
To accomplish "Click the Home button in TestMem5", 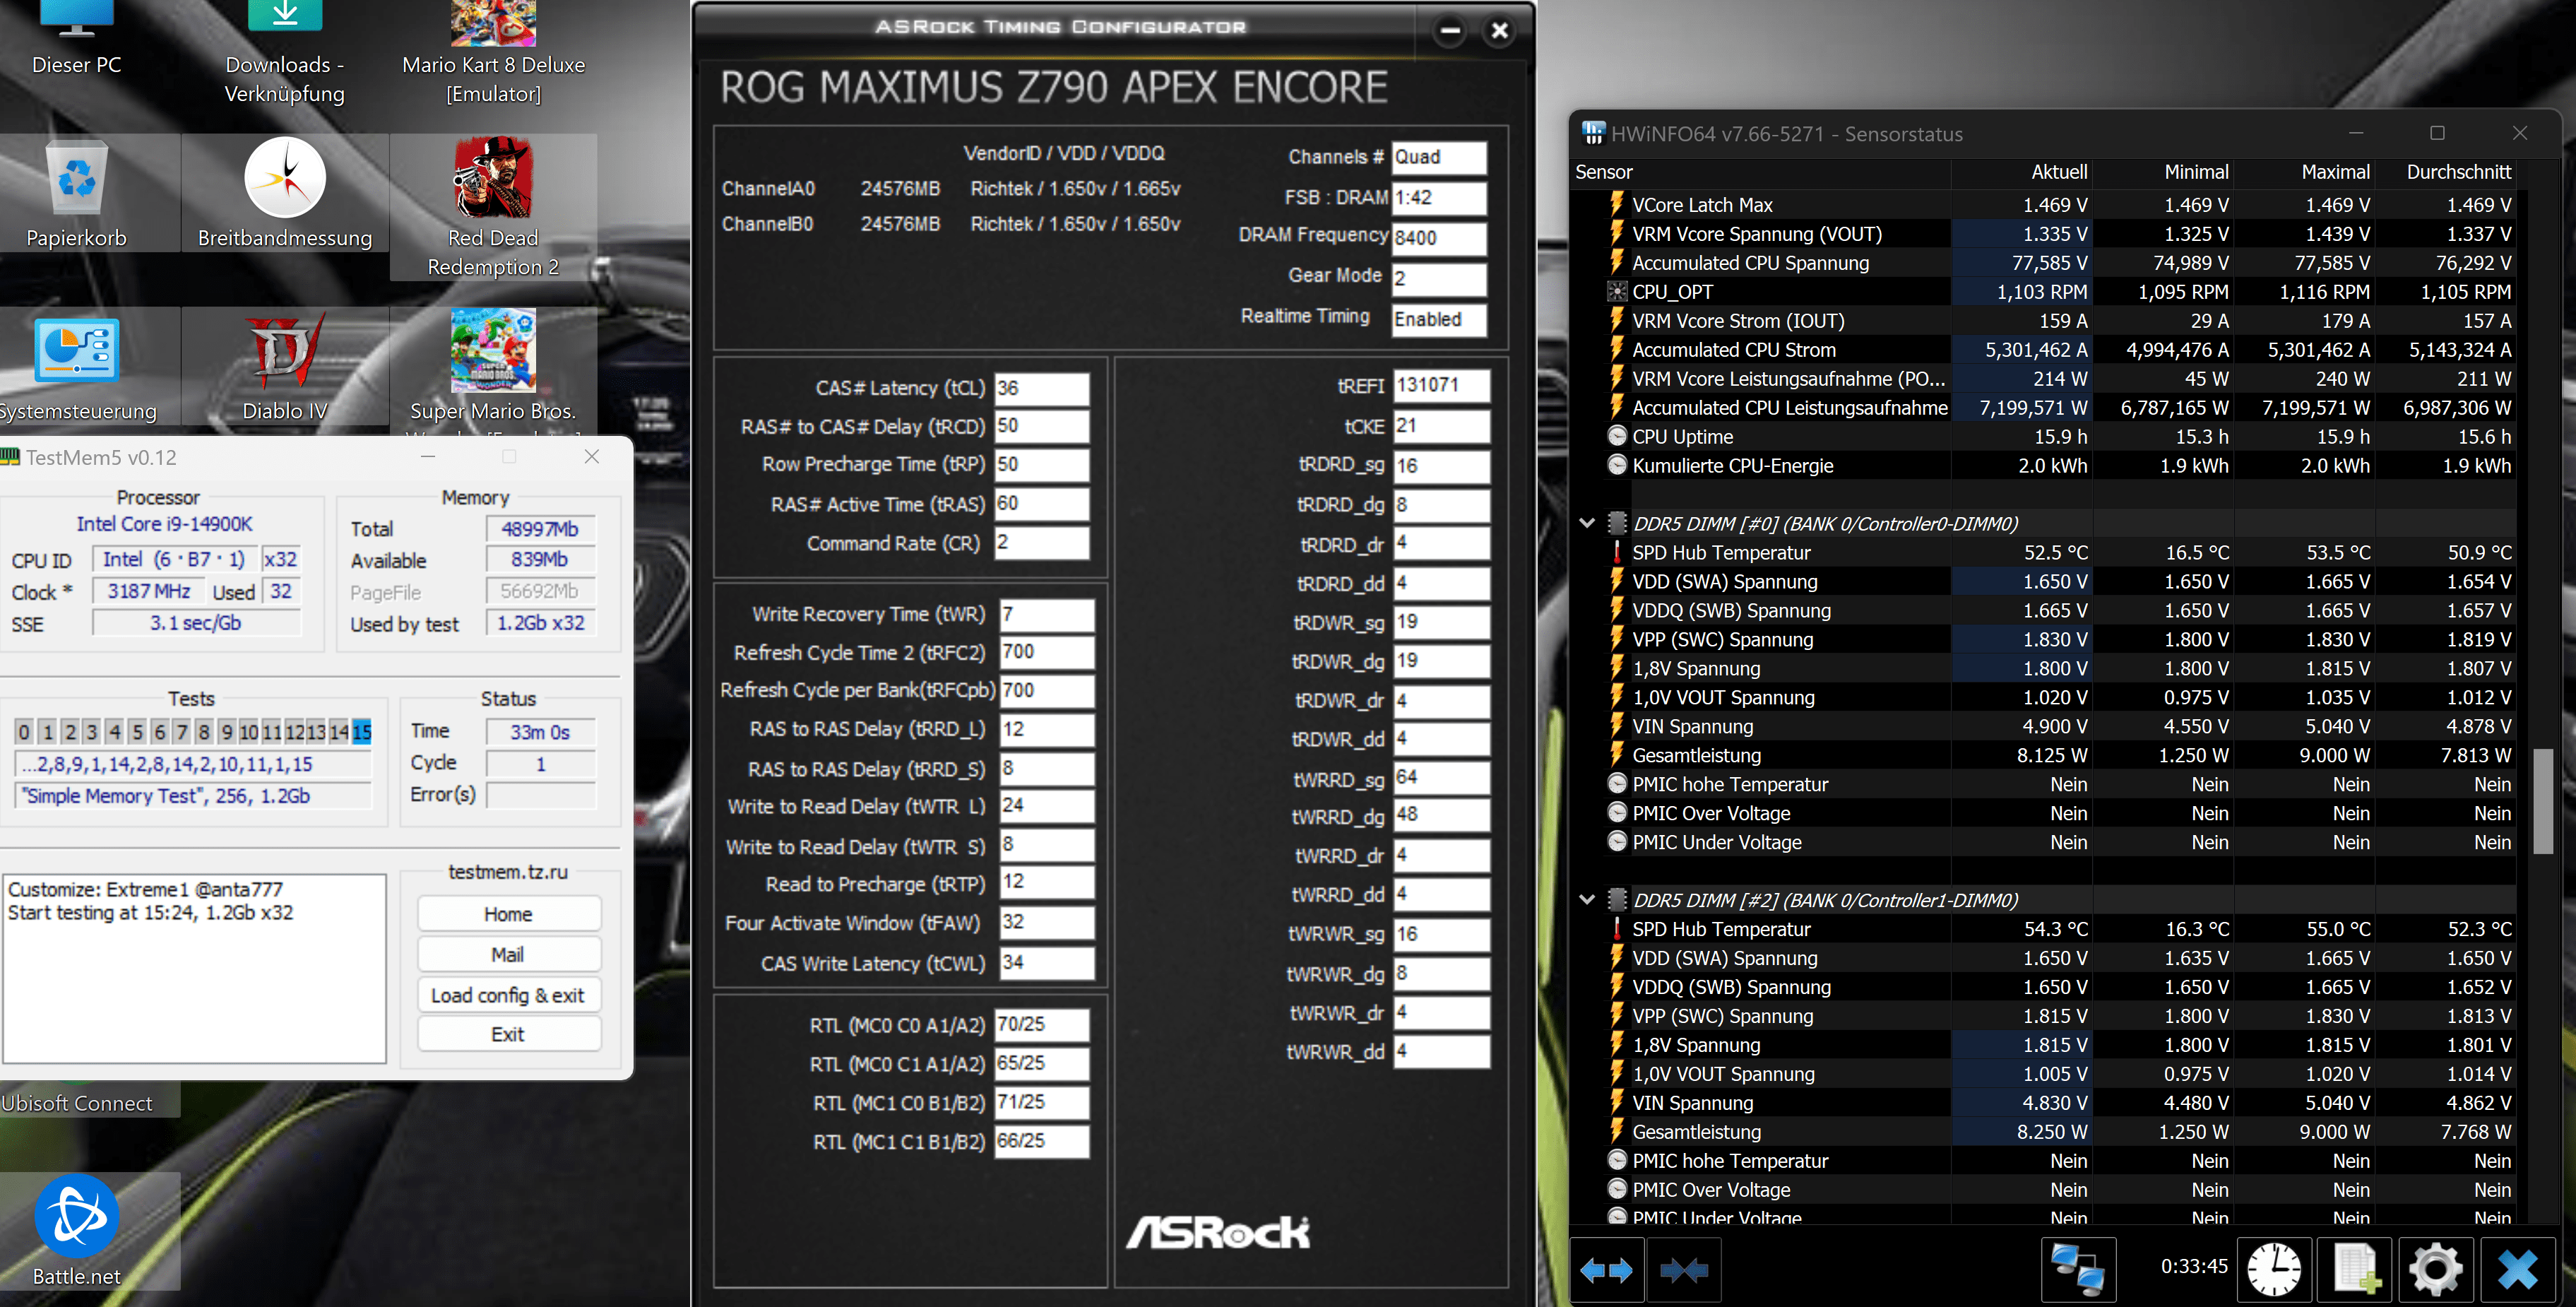I will tap(508, 914).
